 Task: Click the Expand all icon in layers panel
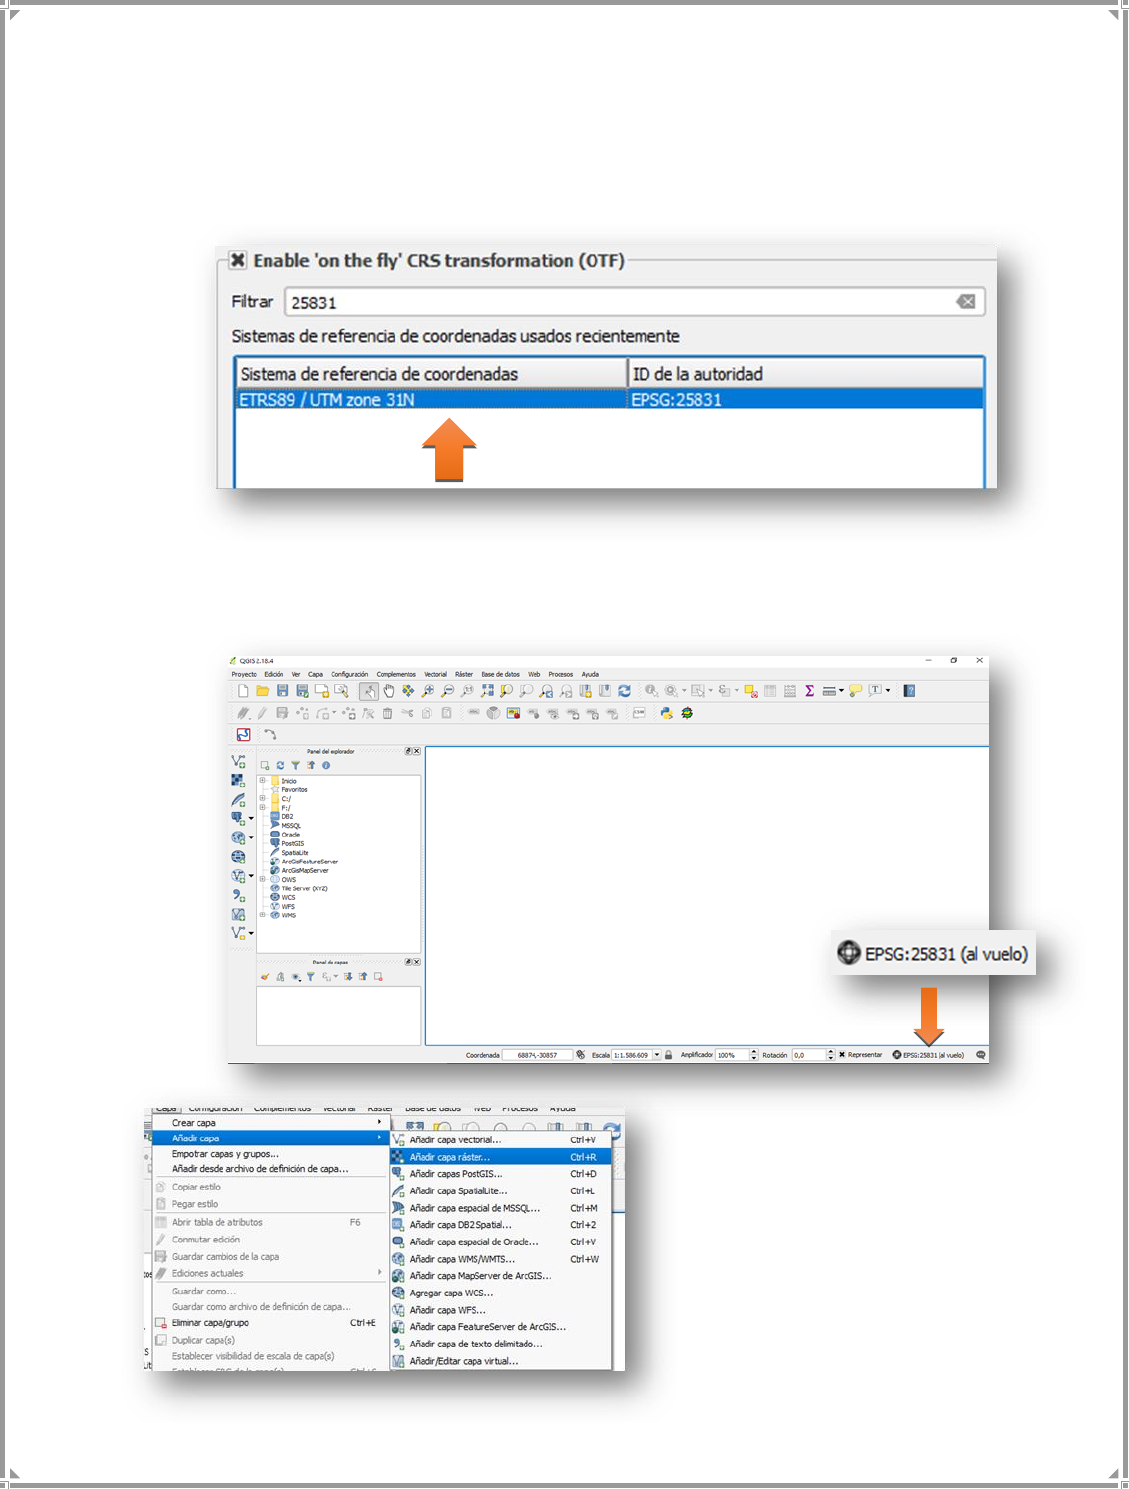(x=348, y=977)
